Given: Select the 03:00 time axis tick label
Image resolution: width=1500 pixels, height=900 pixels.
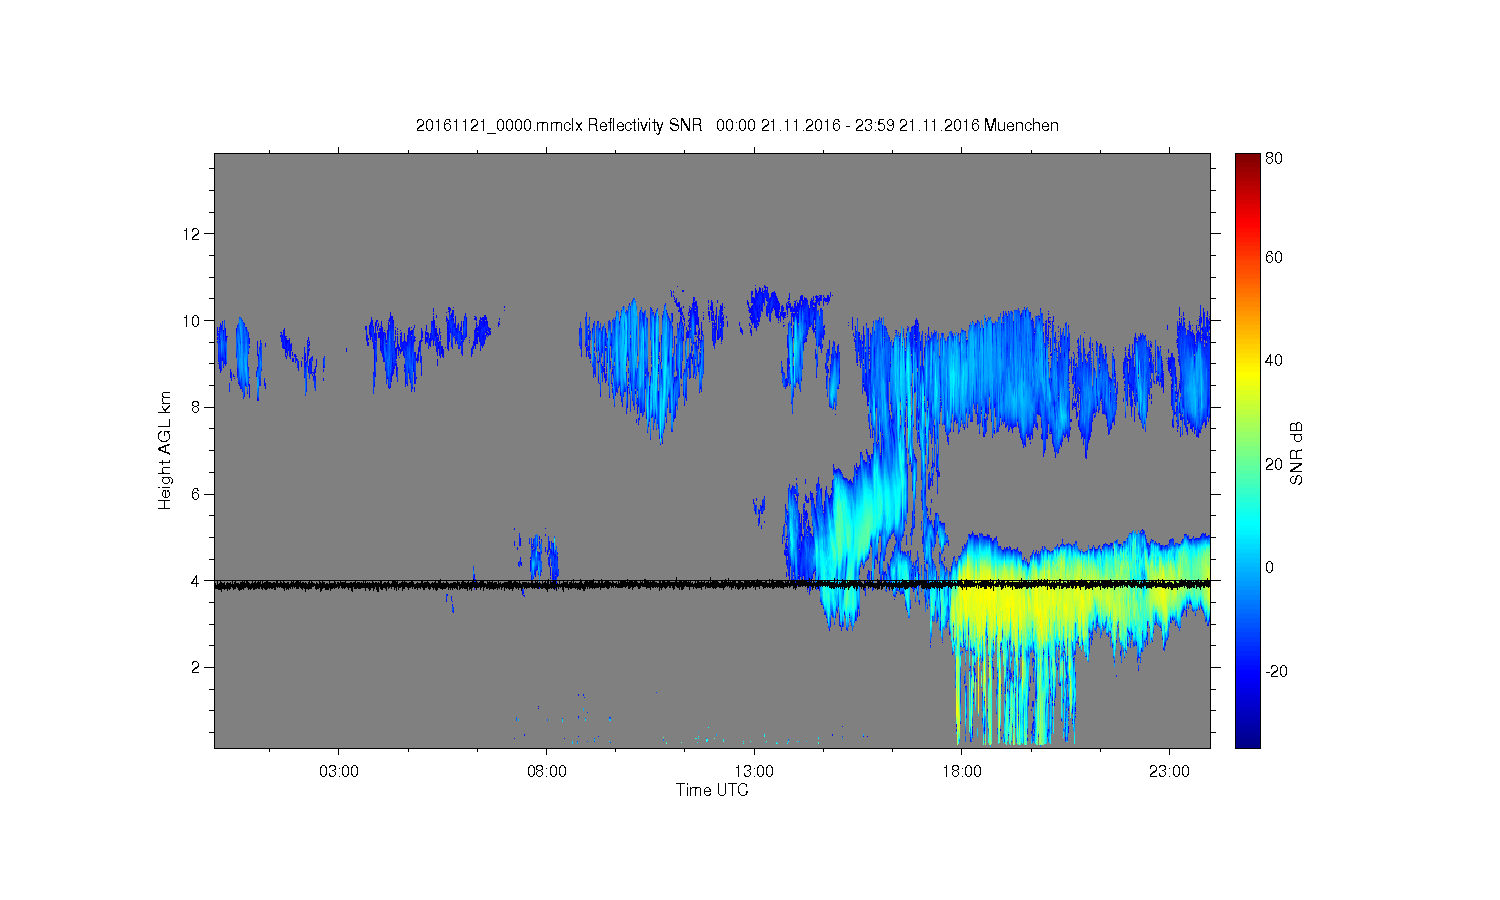Looking at the screenshot, I should coord(339,772).
